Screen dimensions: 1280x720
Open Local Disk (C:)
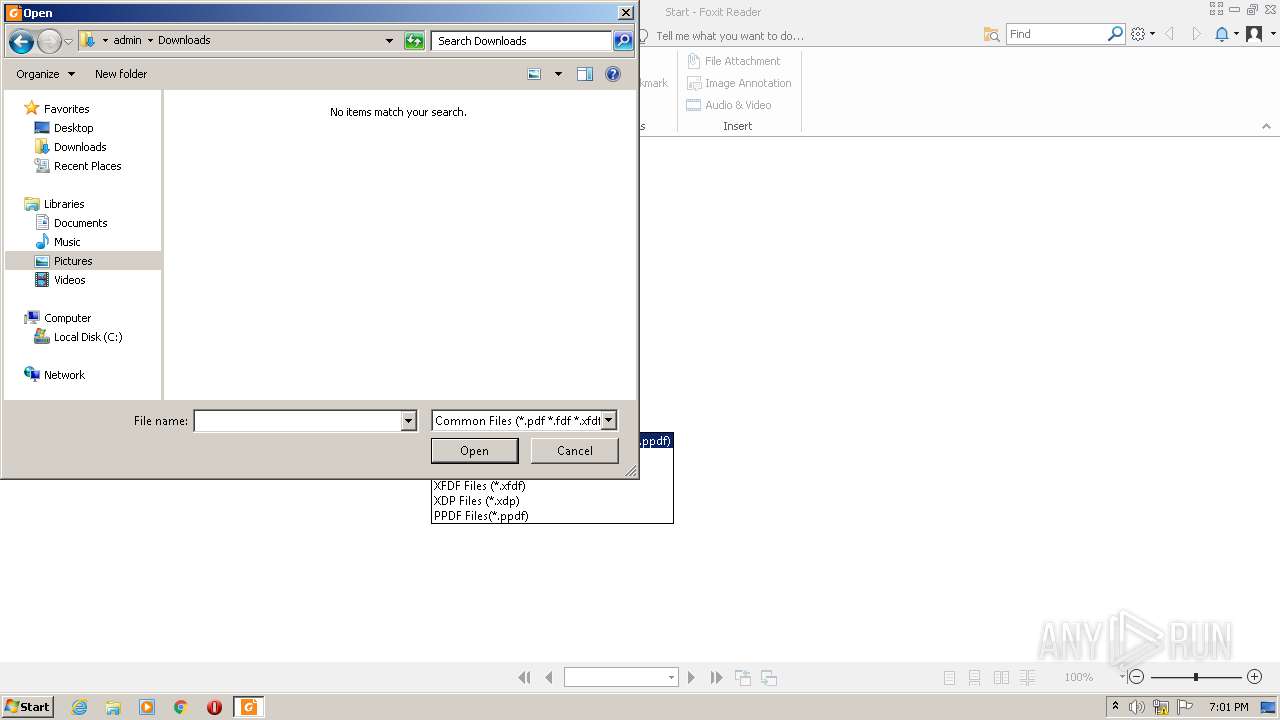[88, 337]
